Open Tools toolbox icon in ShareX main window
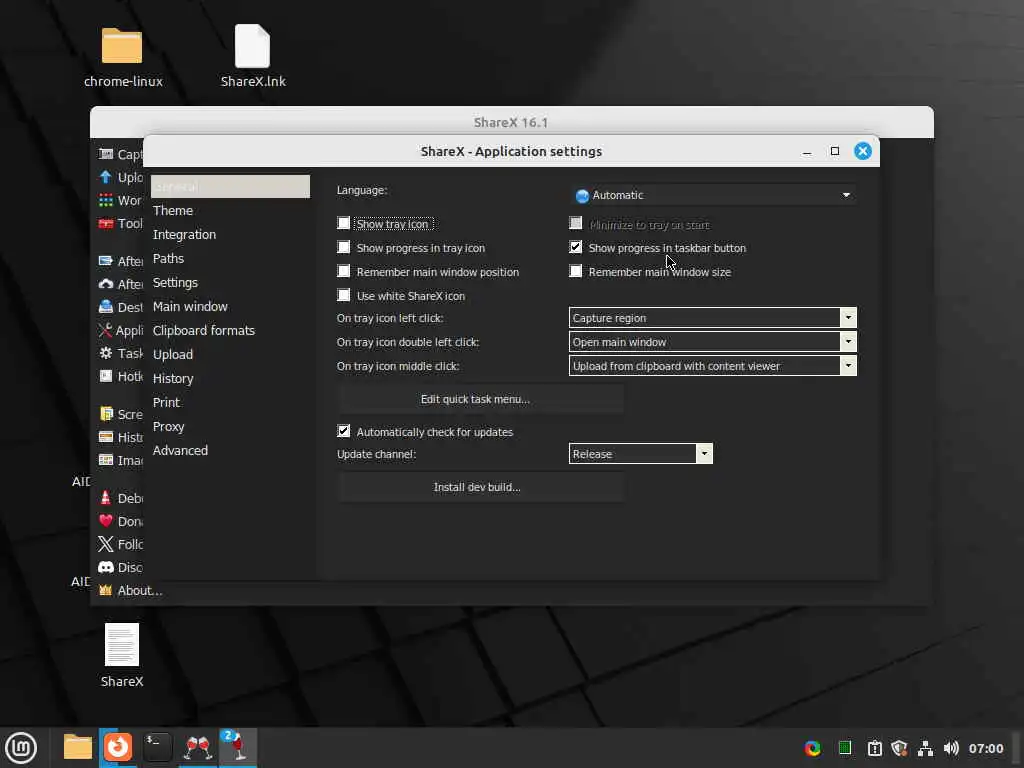 point(105,223)
